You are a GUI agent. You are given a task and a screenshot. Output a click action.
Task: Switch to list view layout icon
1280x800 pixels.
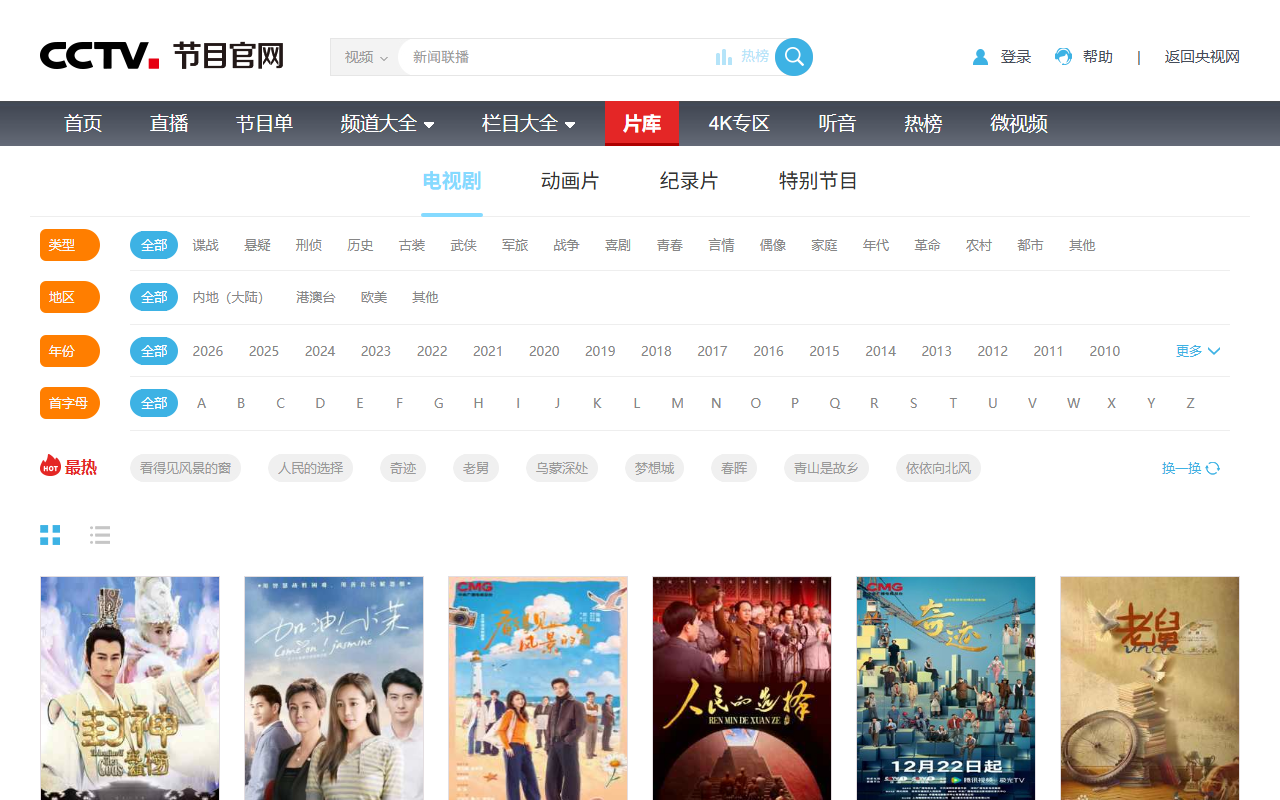[100, 535]
